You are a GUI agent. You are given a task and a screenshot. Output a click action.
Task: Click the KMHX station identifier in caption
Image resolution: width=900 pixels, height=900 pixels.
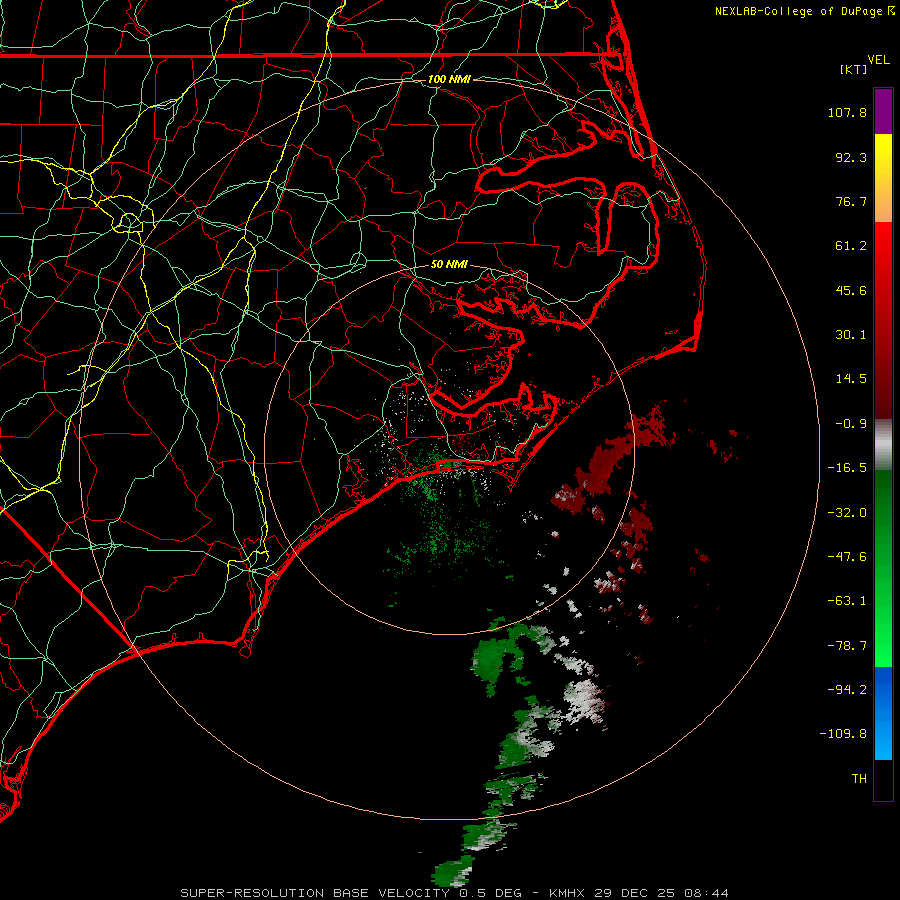coord(568,893)
